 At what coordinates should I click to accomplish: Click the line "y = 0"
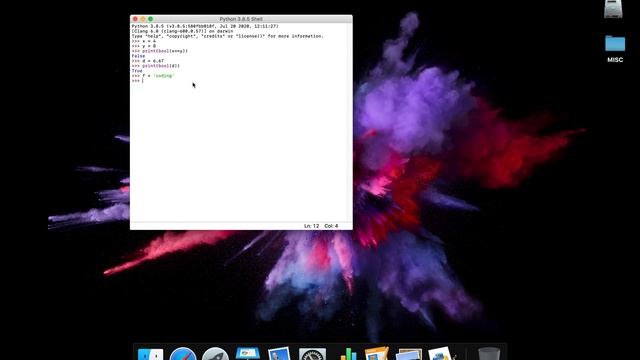click(x=143, y=46)
